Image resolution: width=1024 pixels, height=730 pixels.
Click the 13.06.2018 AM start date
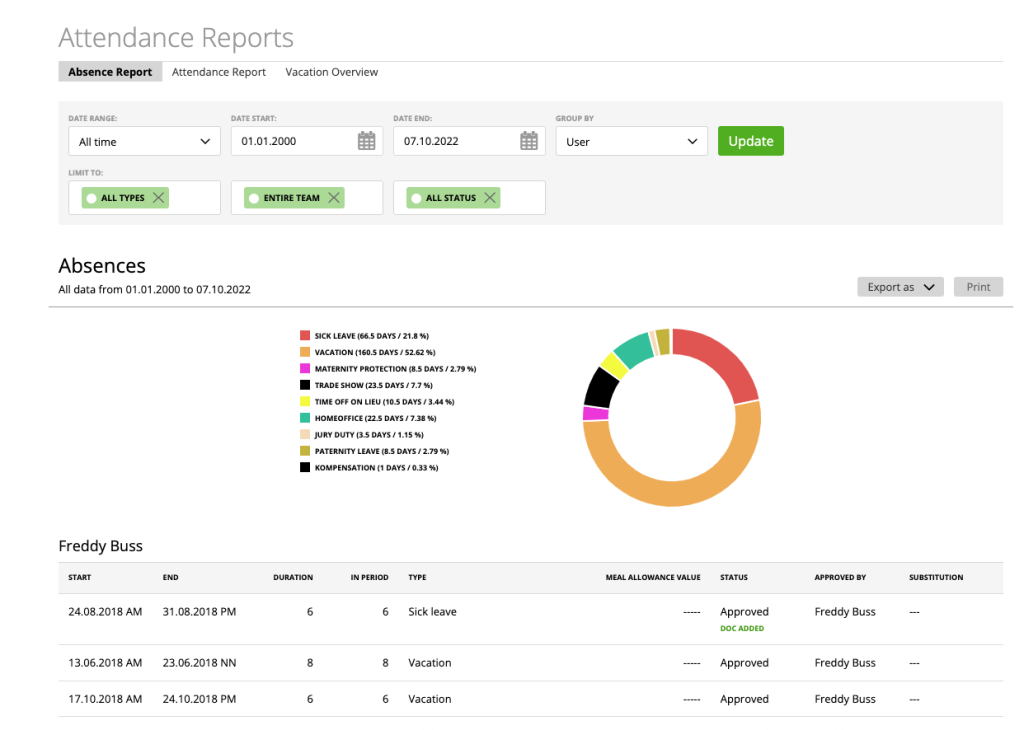click(105, 663)
